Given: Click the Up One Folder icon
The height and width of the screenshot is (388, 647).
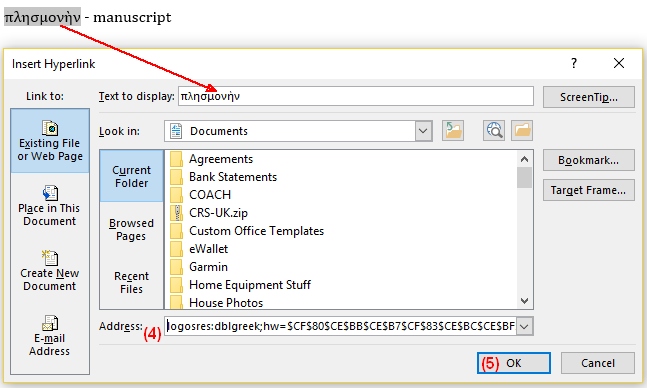Looking at the screenshot, I should pyautogui.click(x=453, y=131).
